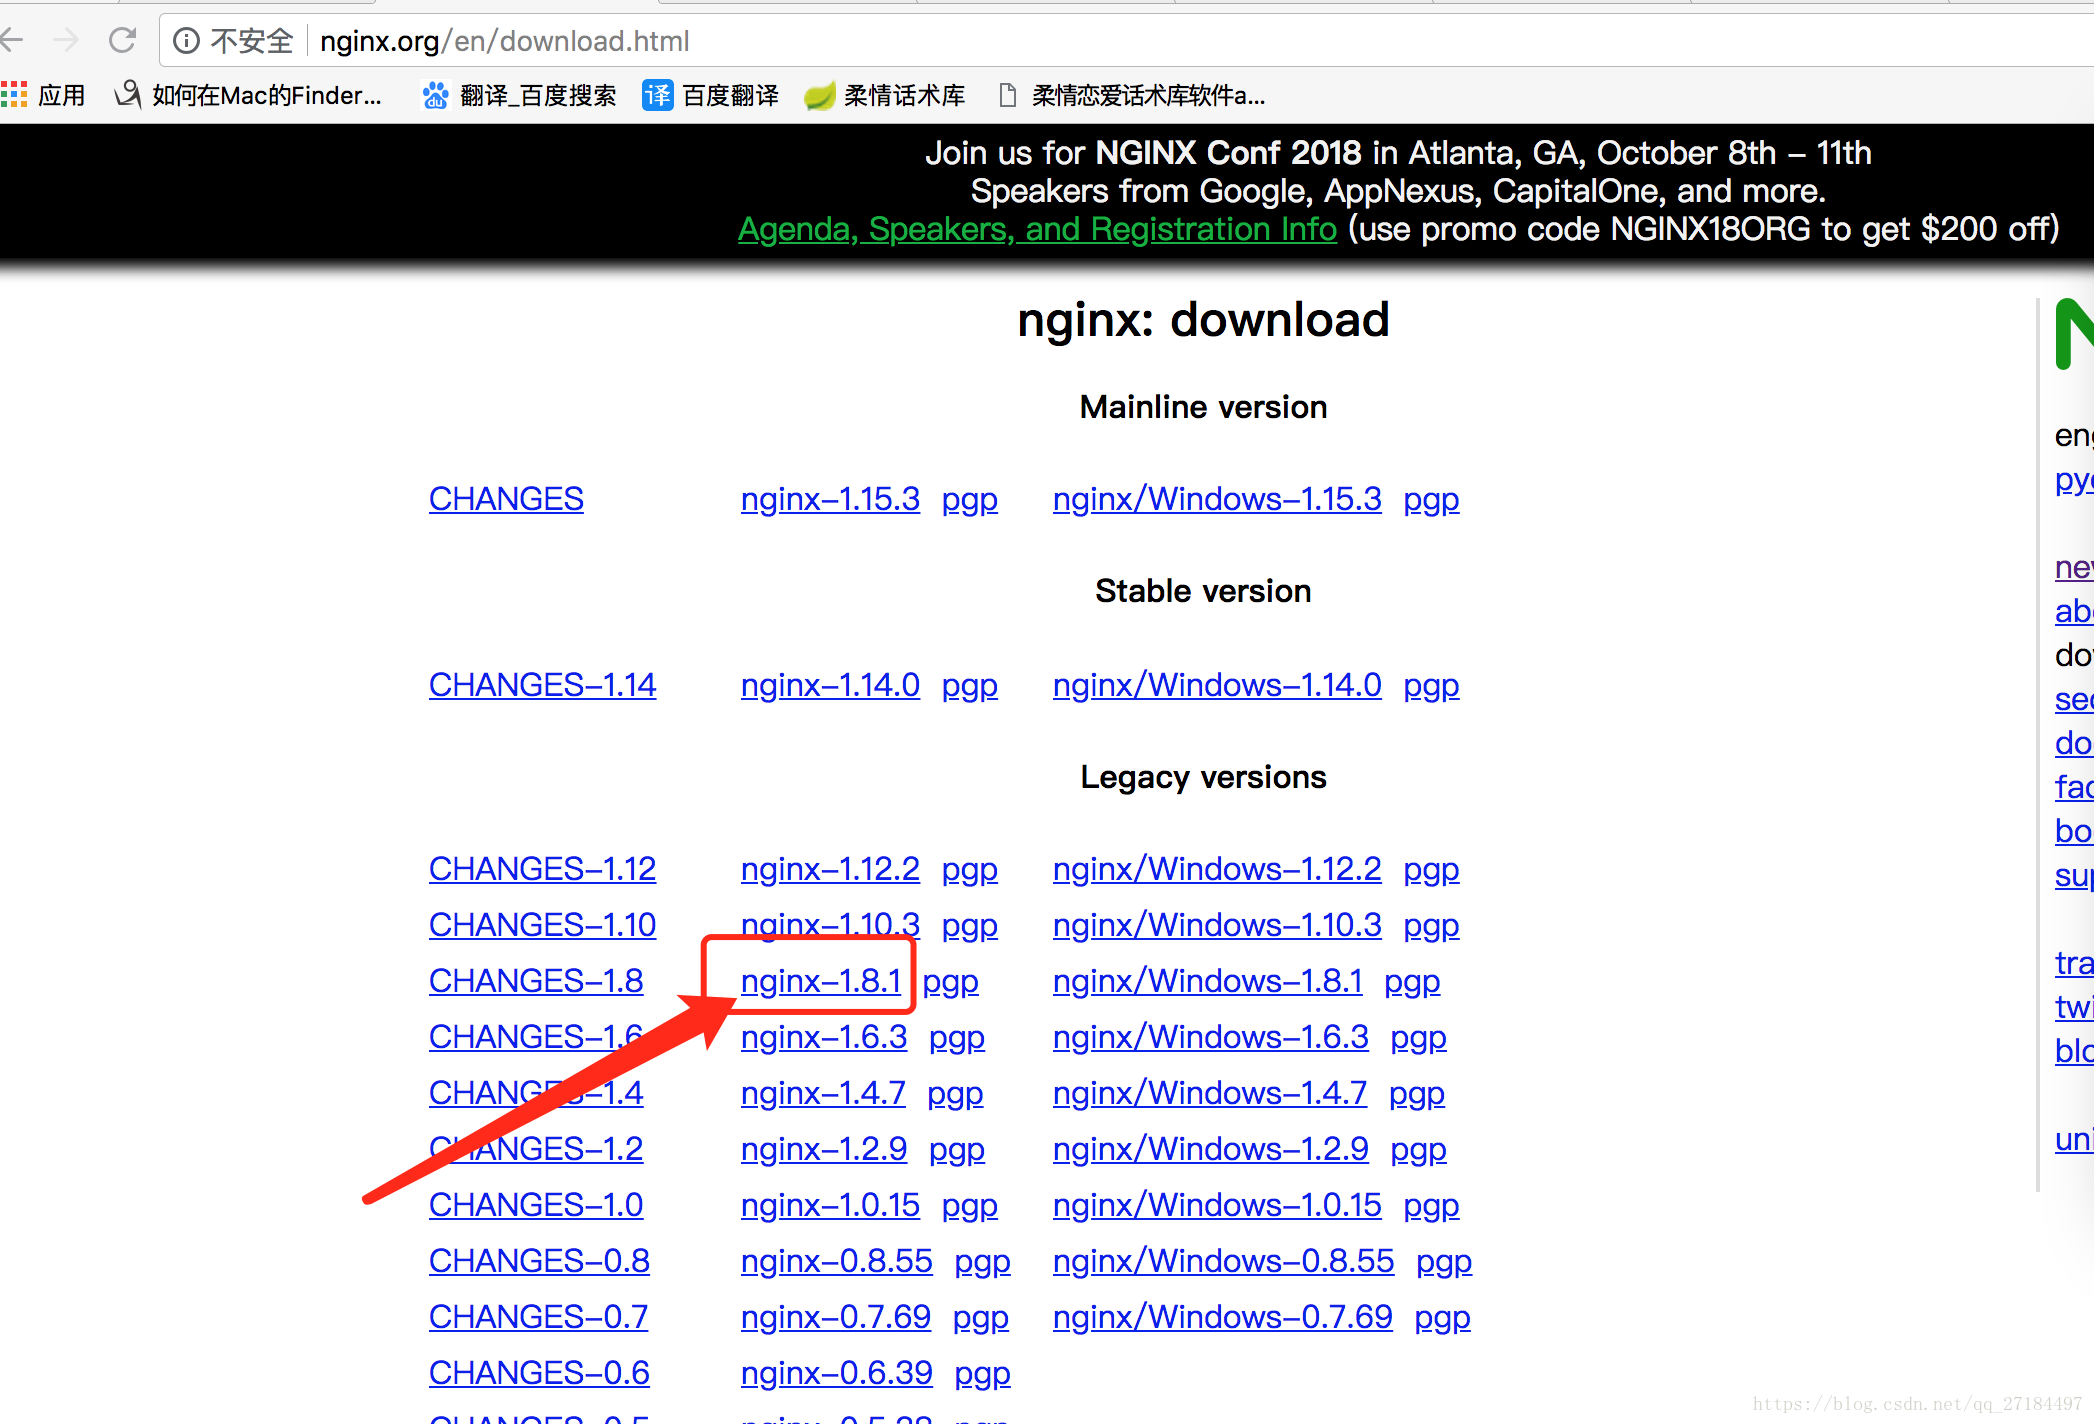This screenshot has height=1424, width=2094.
Task: Open CHANGES-1.12 link
Action: click(542, 869)
